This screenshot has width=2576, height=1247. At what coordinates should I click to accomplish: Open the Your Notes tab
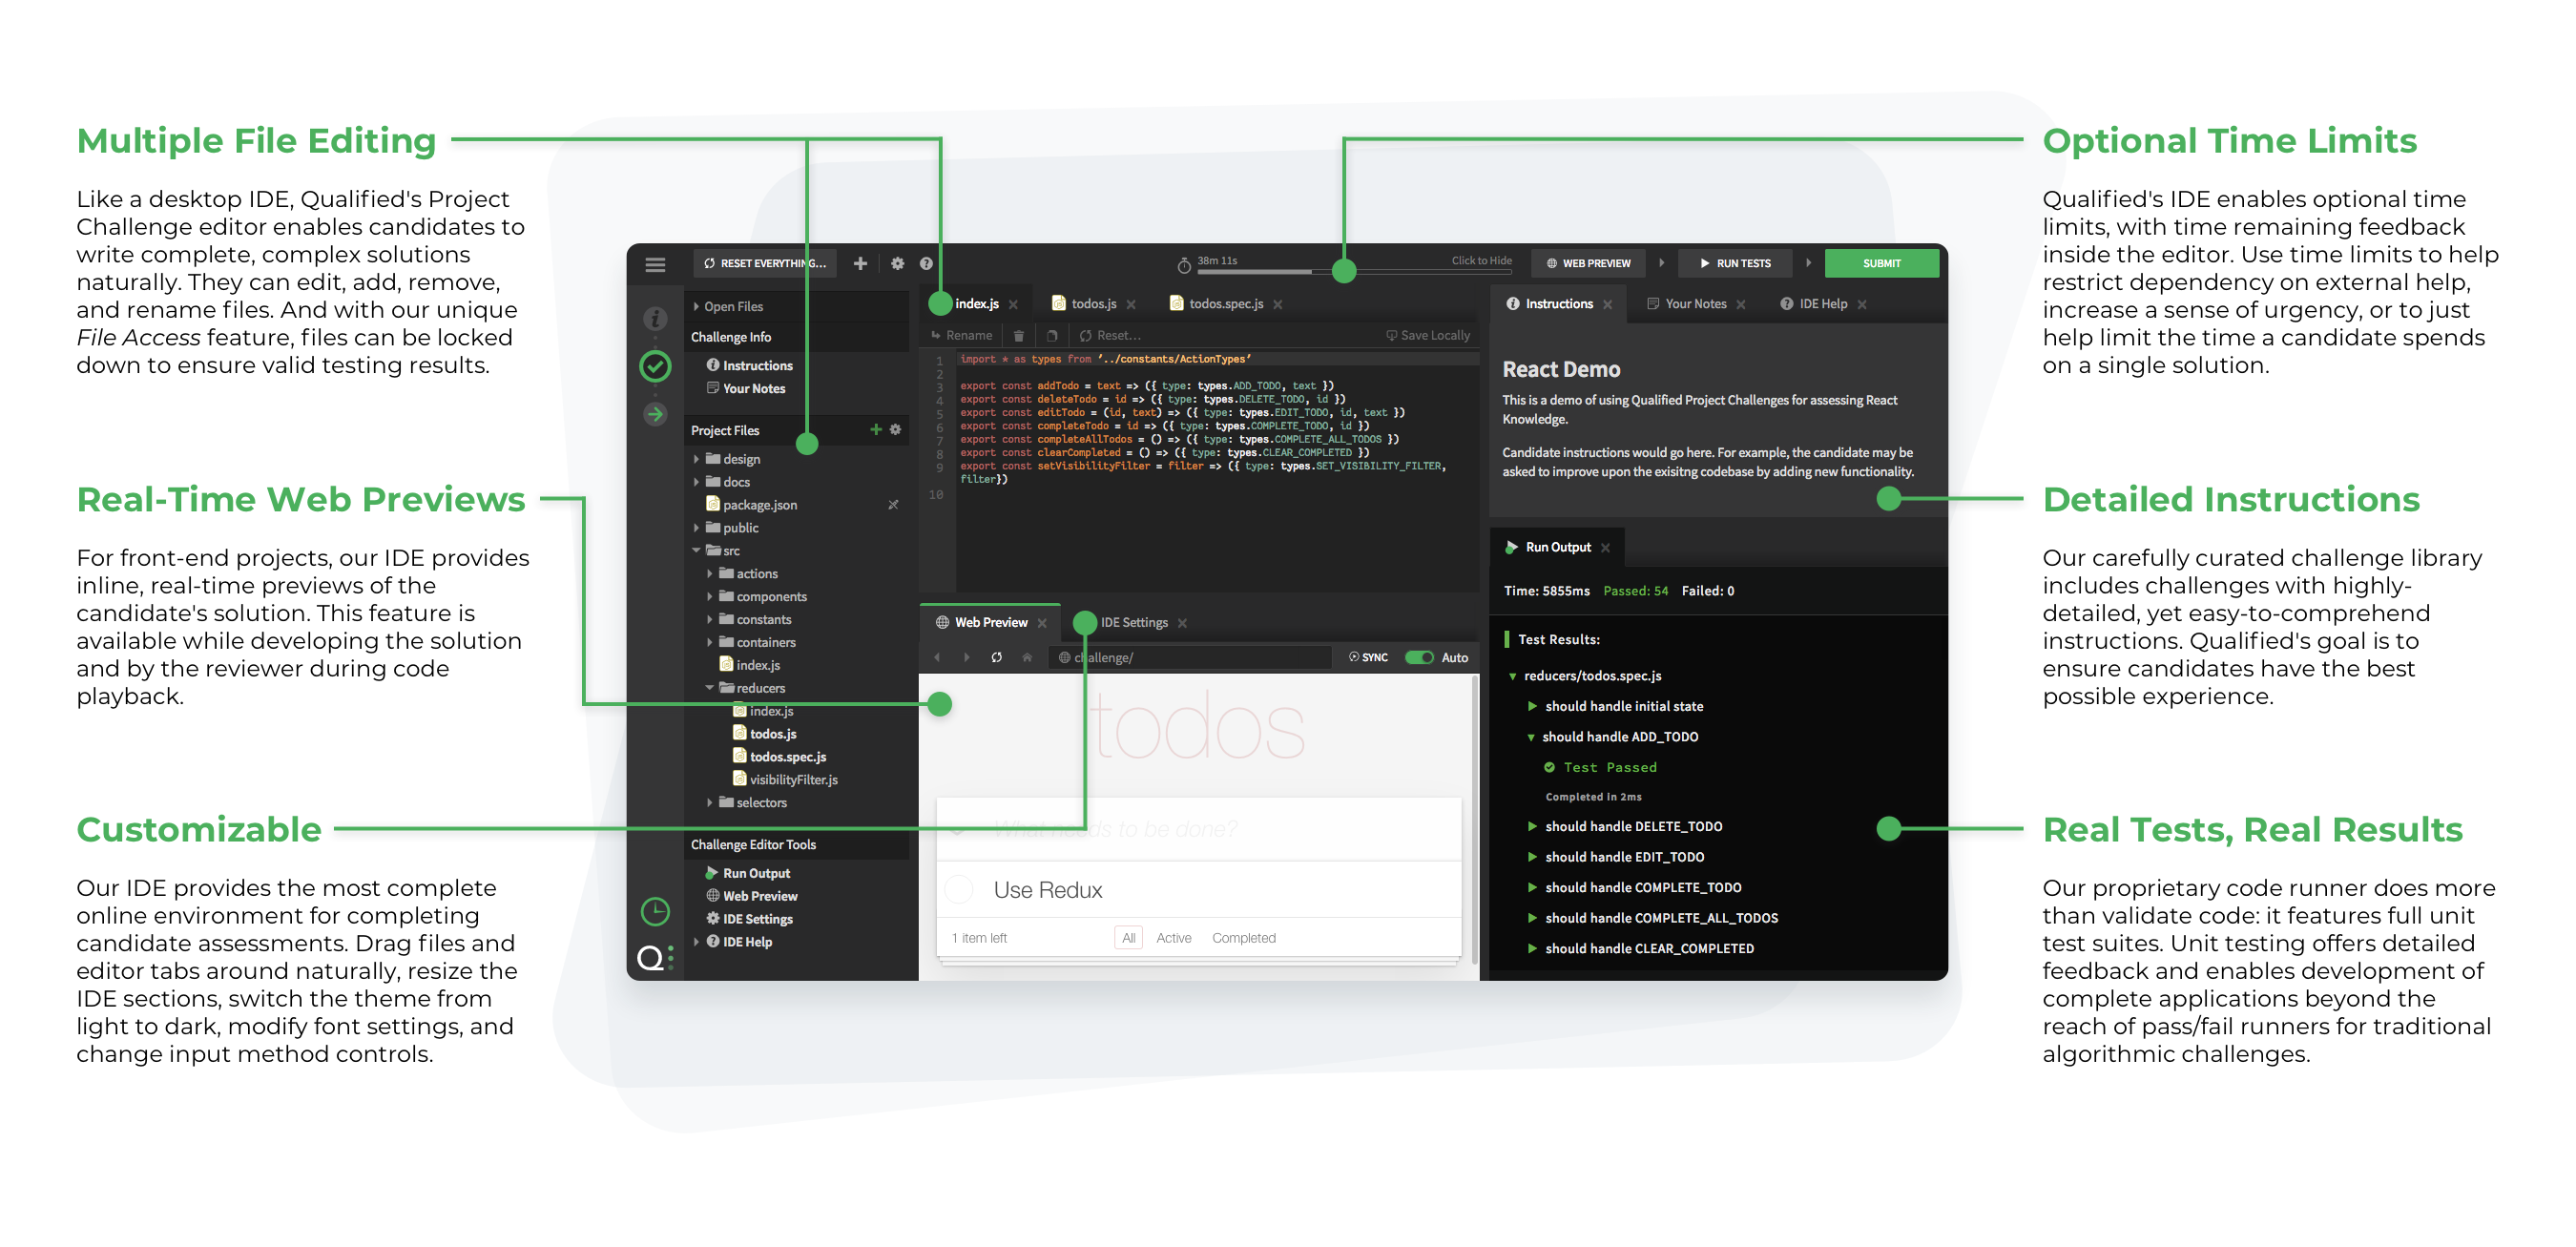point(1695,304)
